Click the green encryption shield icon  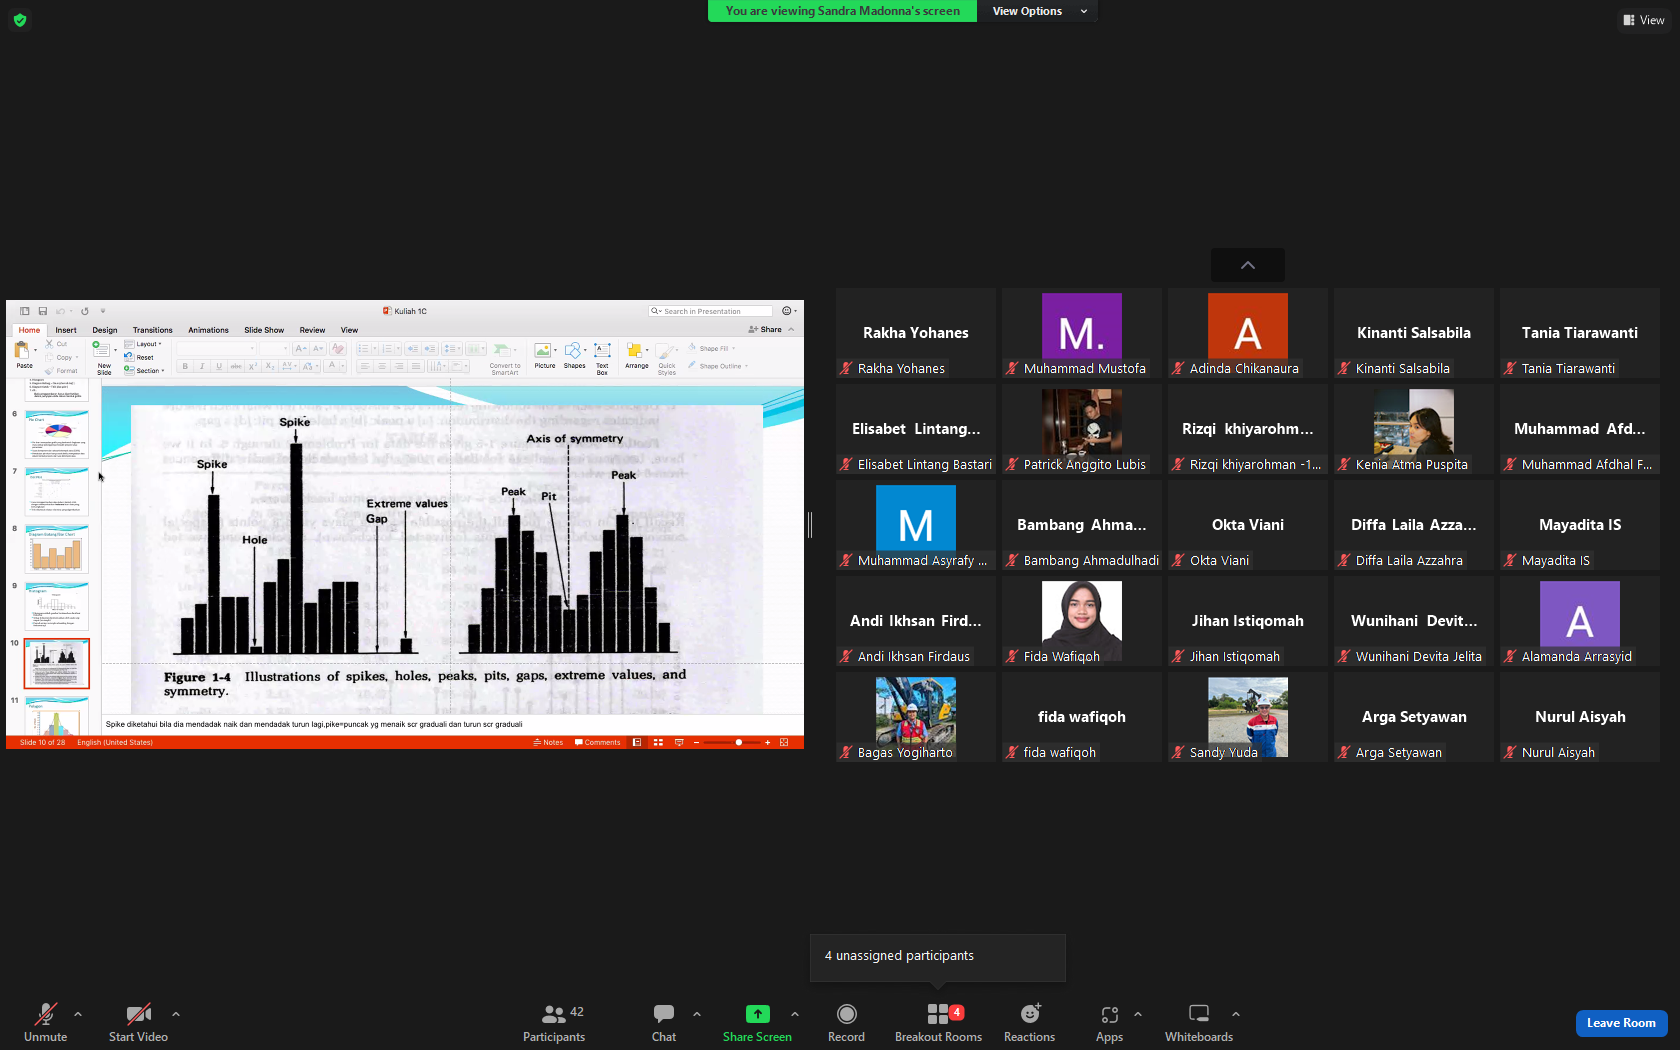(x=20, y=20)
